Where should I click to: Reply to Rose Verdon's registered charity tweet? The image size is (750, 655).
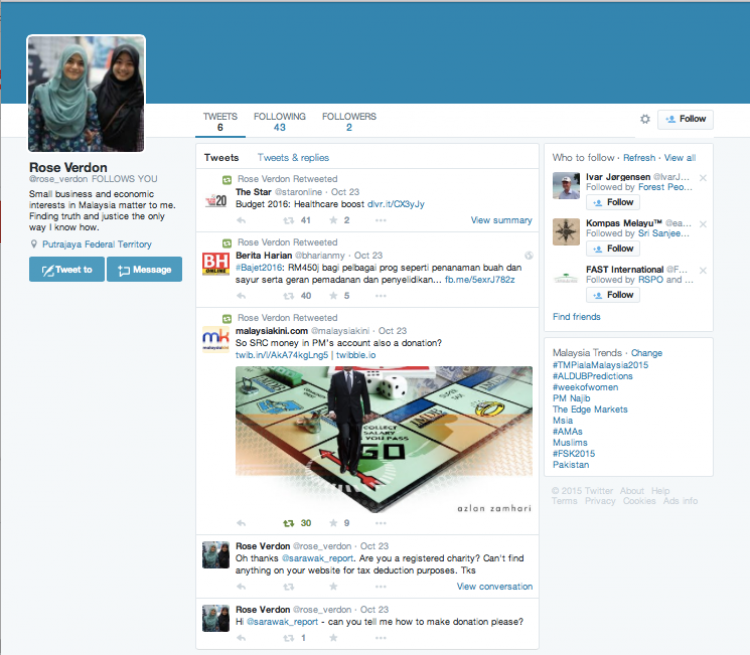click(241, 587)
